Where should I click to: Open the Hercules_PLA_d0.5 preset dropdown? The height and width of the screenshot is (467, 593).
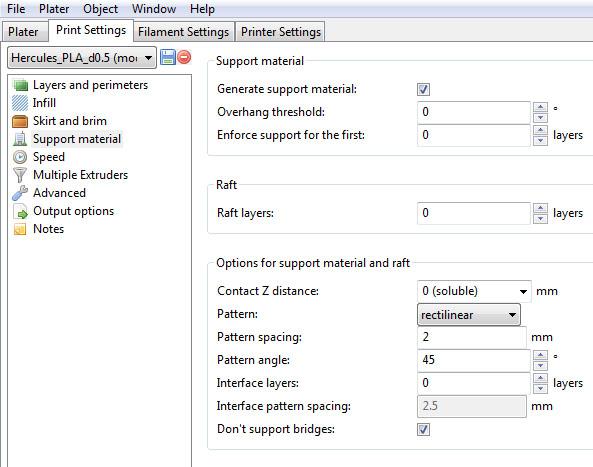(82, 58)
